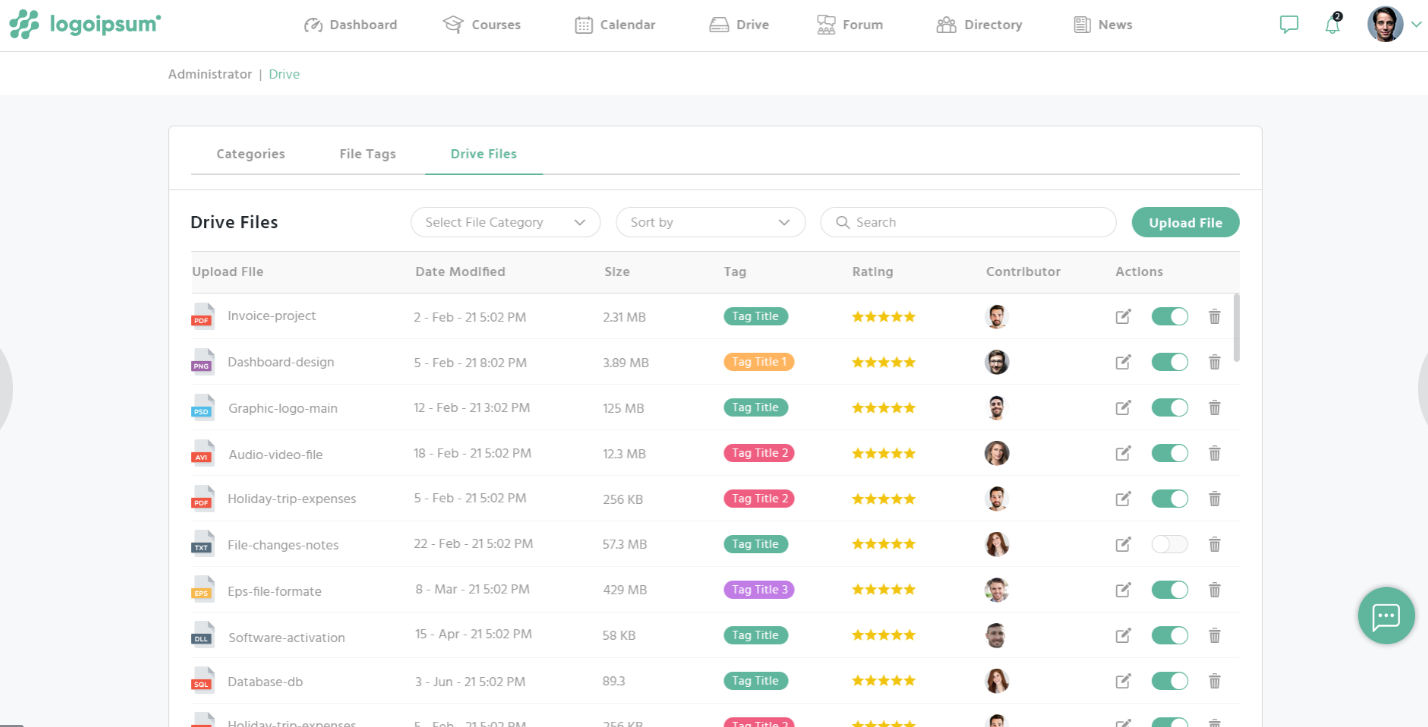Delete the Database-db file

tap(1214, 681)
